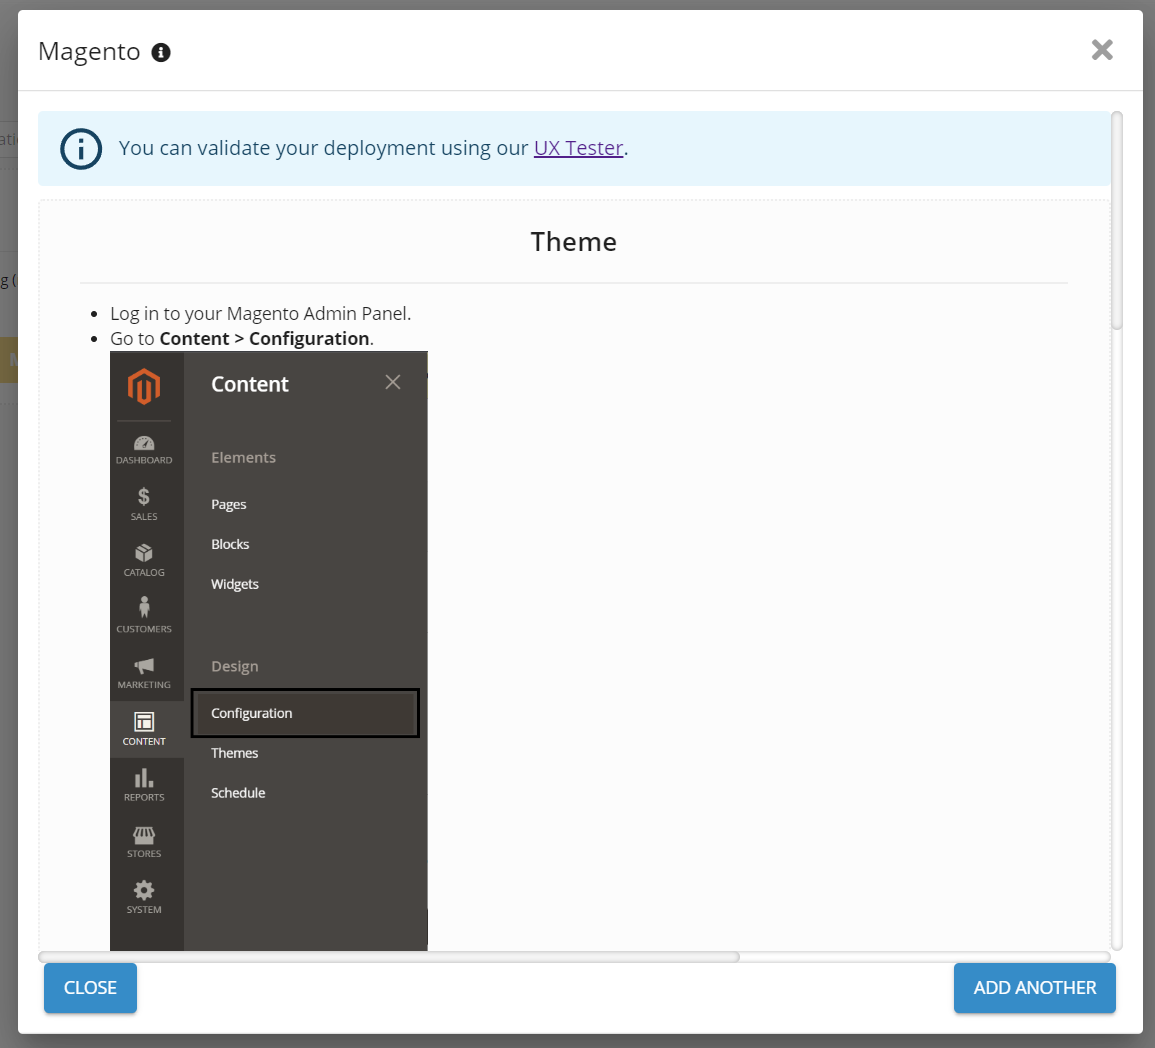Follow the UX Tester link

(578, 148)
